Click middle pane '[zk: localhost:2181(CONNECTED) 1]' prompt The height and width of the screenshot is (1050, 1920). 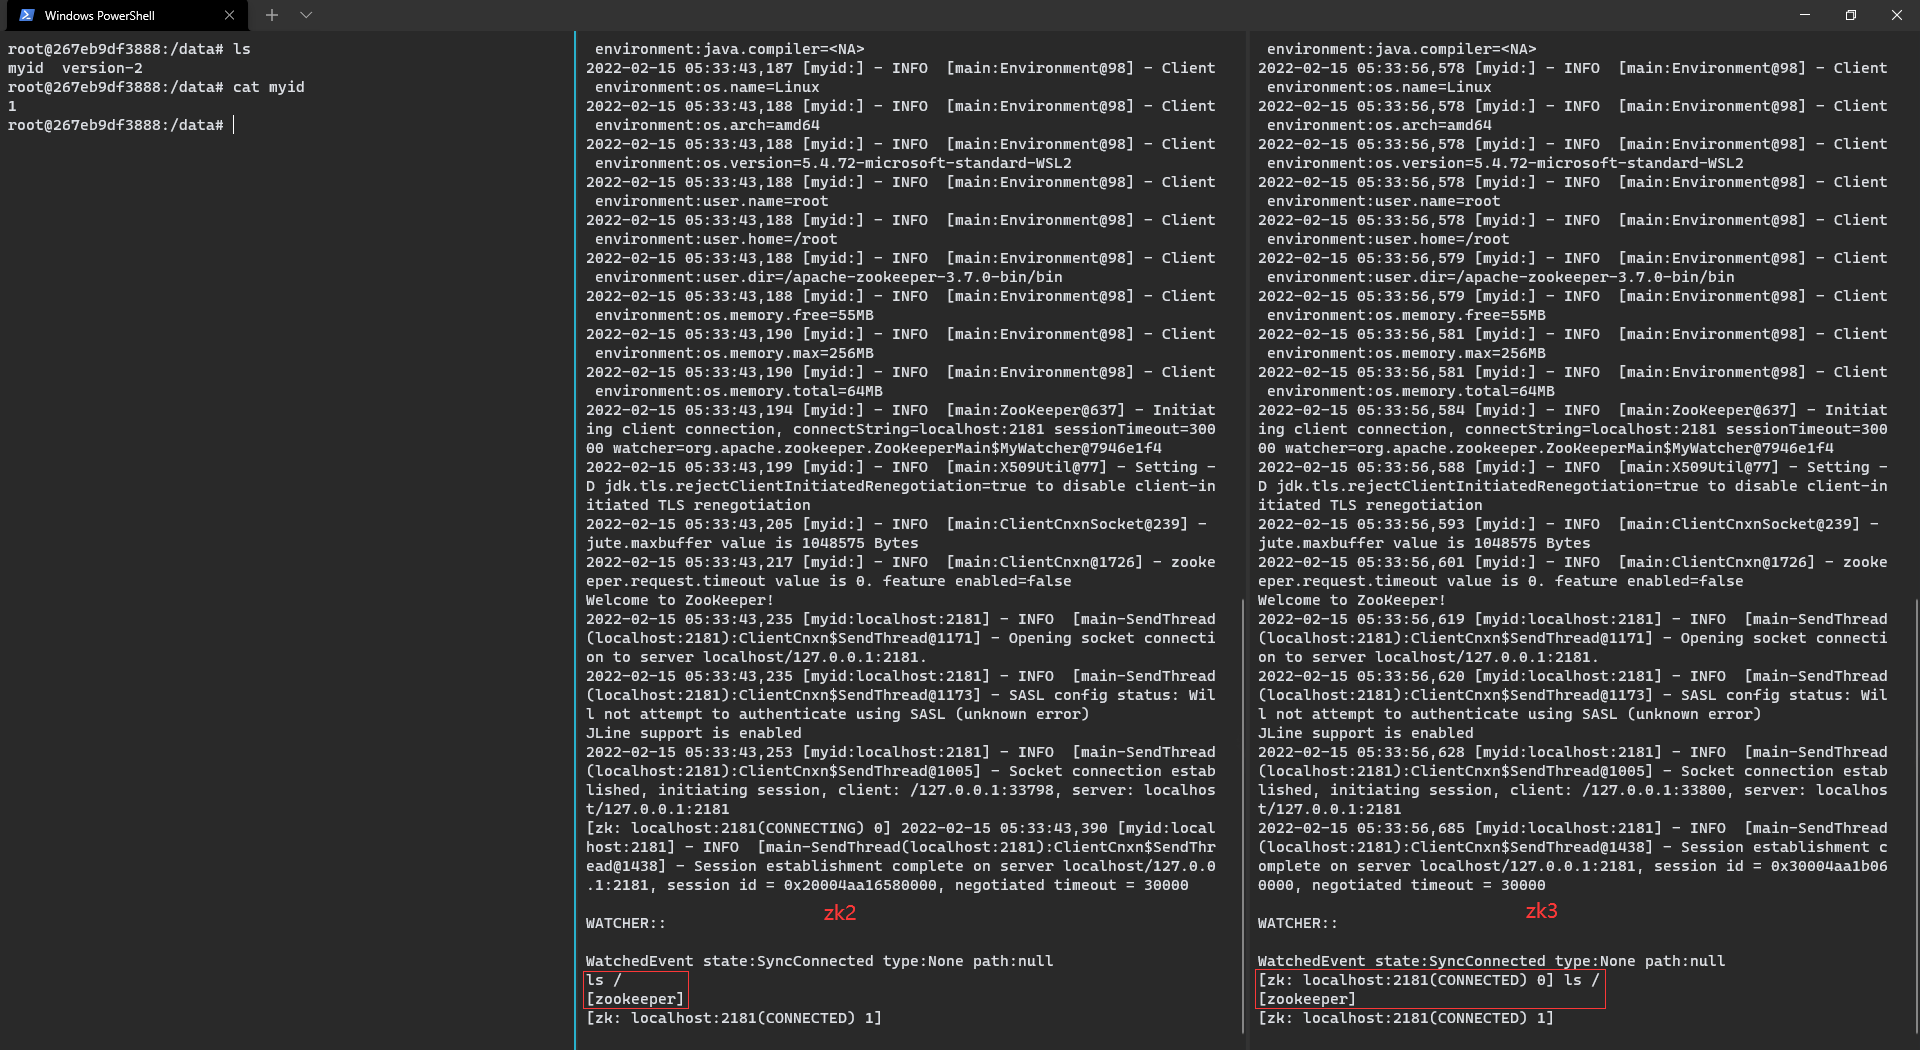(x=734, y=1018)
